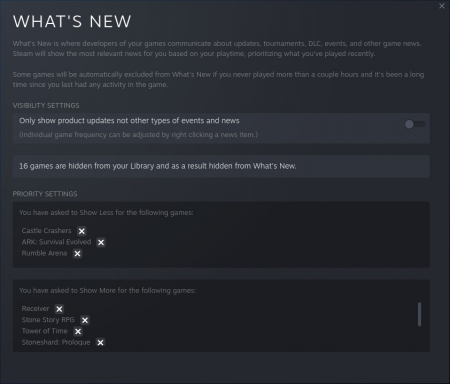
Task: Remove Stone Story RPG from Show More
Action: point(85,320)
